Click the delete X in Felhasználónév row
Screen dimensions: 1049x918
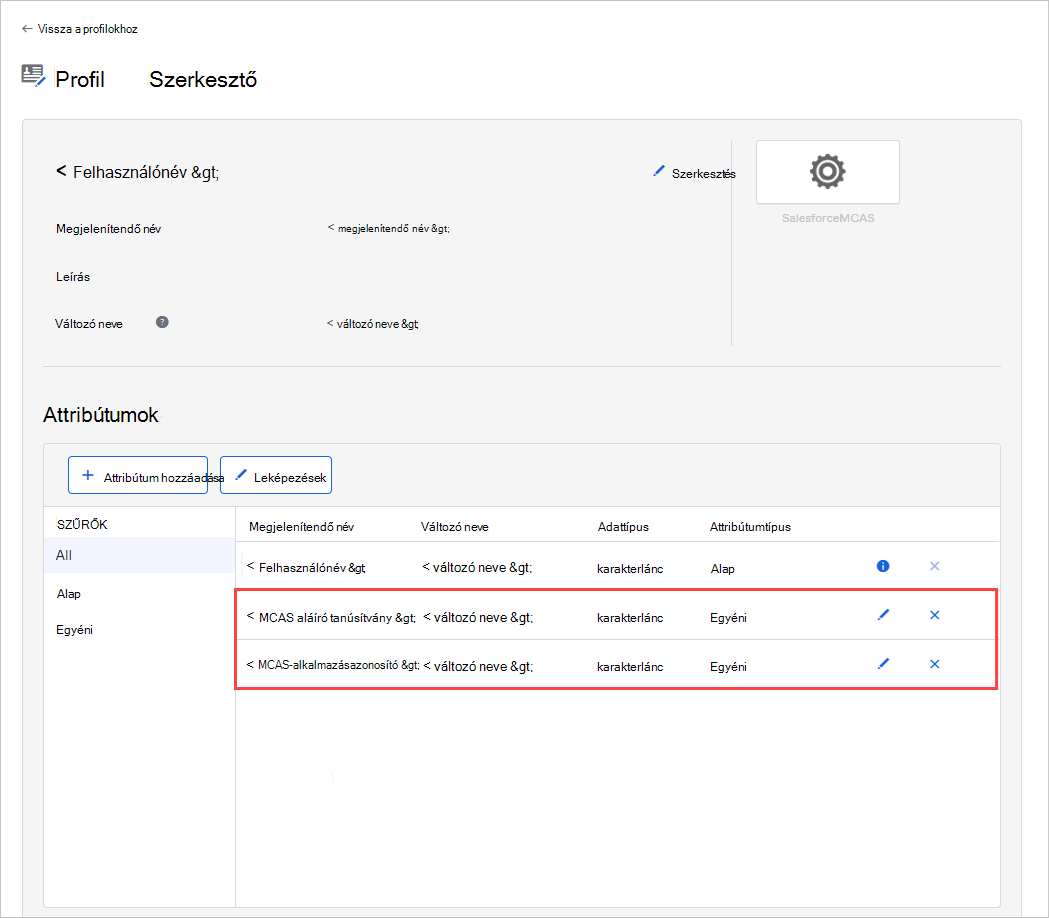coord(935,566)
